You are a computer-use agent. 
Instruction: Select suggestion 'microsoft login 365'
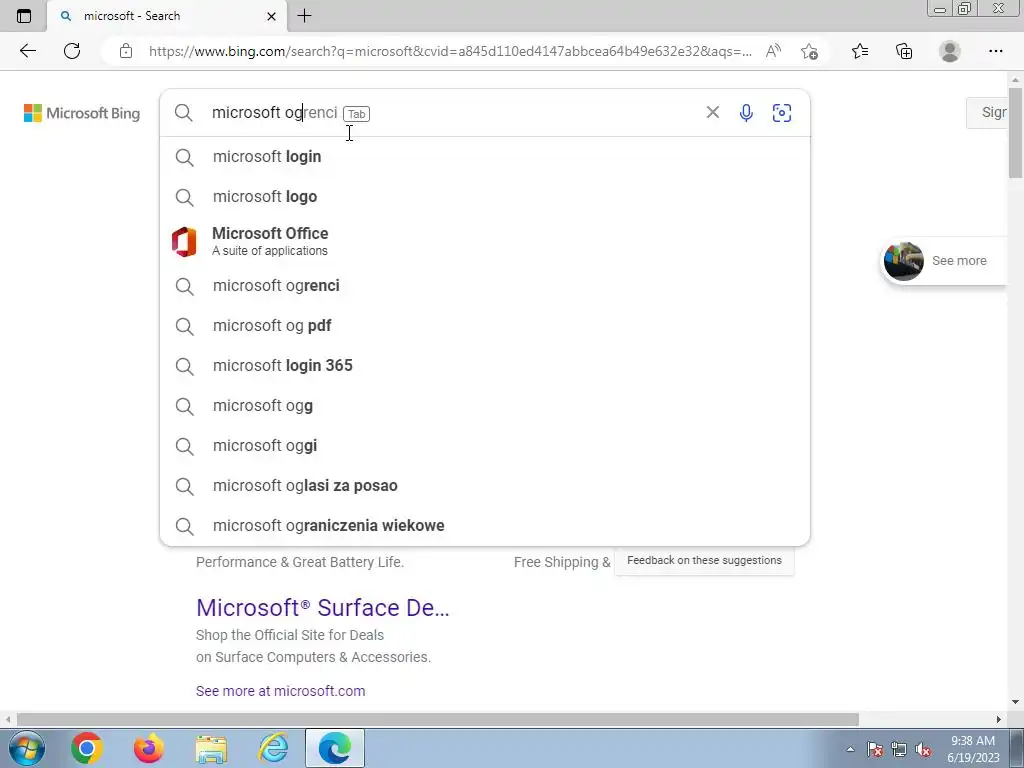[485, 366]
